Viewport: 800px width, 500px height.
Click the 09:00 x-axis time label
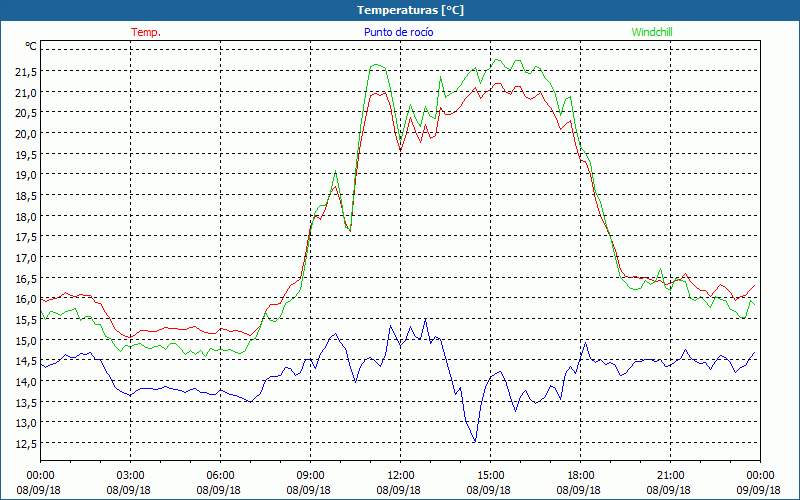[310, 476]
